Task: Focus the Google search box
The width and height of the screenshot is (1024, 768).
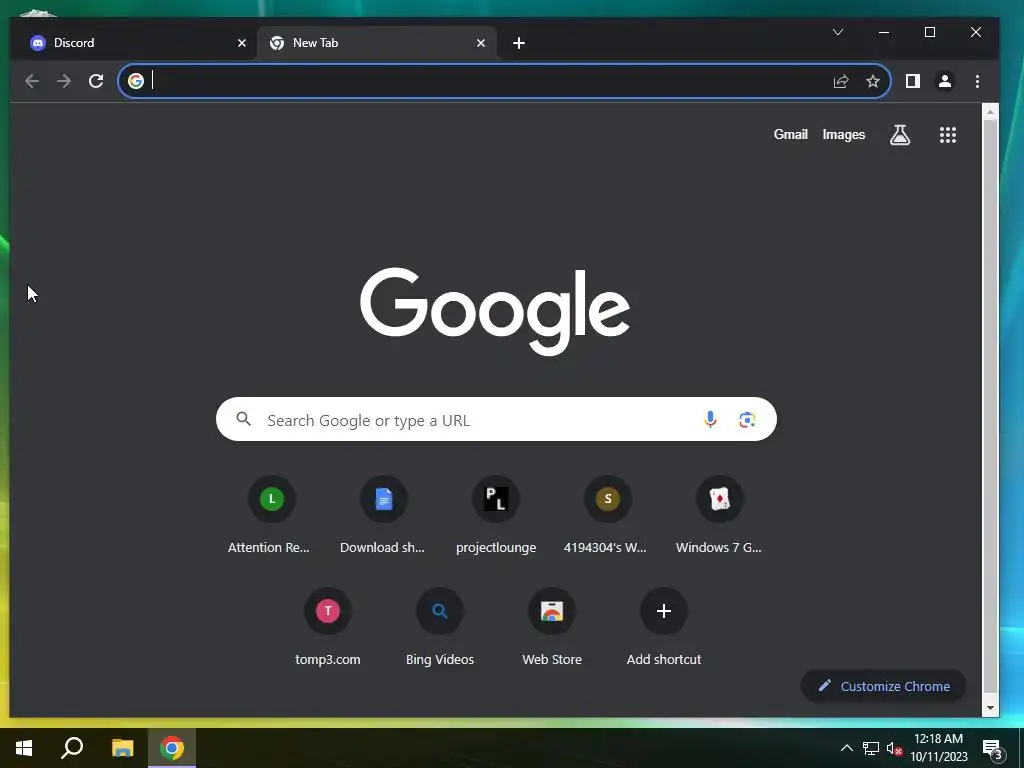Action: click(496, 419)
